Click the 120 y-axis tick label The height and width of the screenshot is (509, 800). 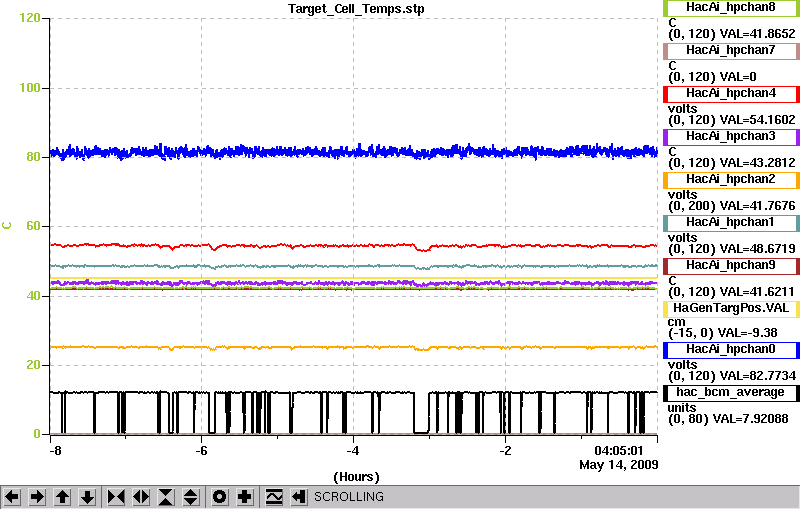(x=30, y=18)
